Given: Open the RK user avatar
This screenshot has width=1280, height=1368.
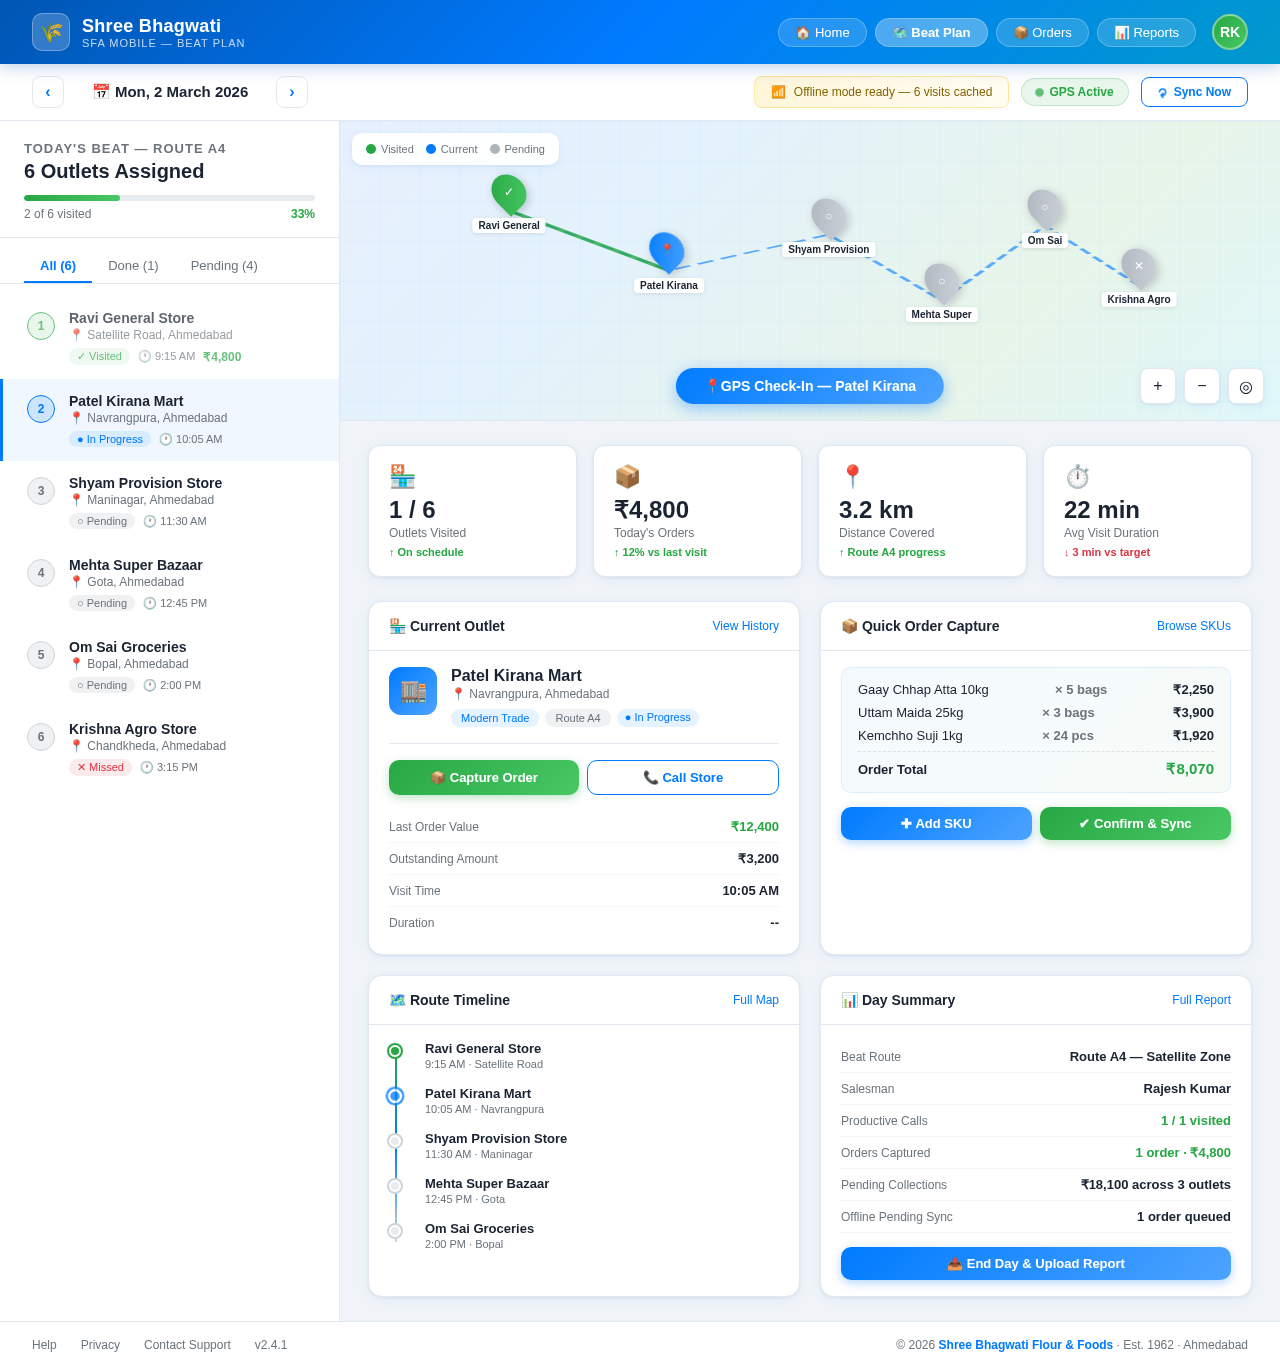Looking at the screenshot, I should point(1230,32).
